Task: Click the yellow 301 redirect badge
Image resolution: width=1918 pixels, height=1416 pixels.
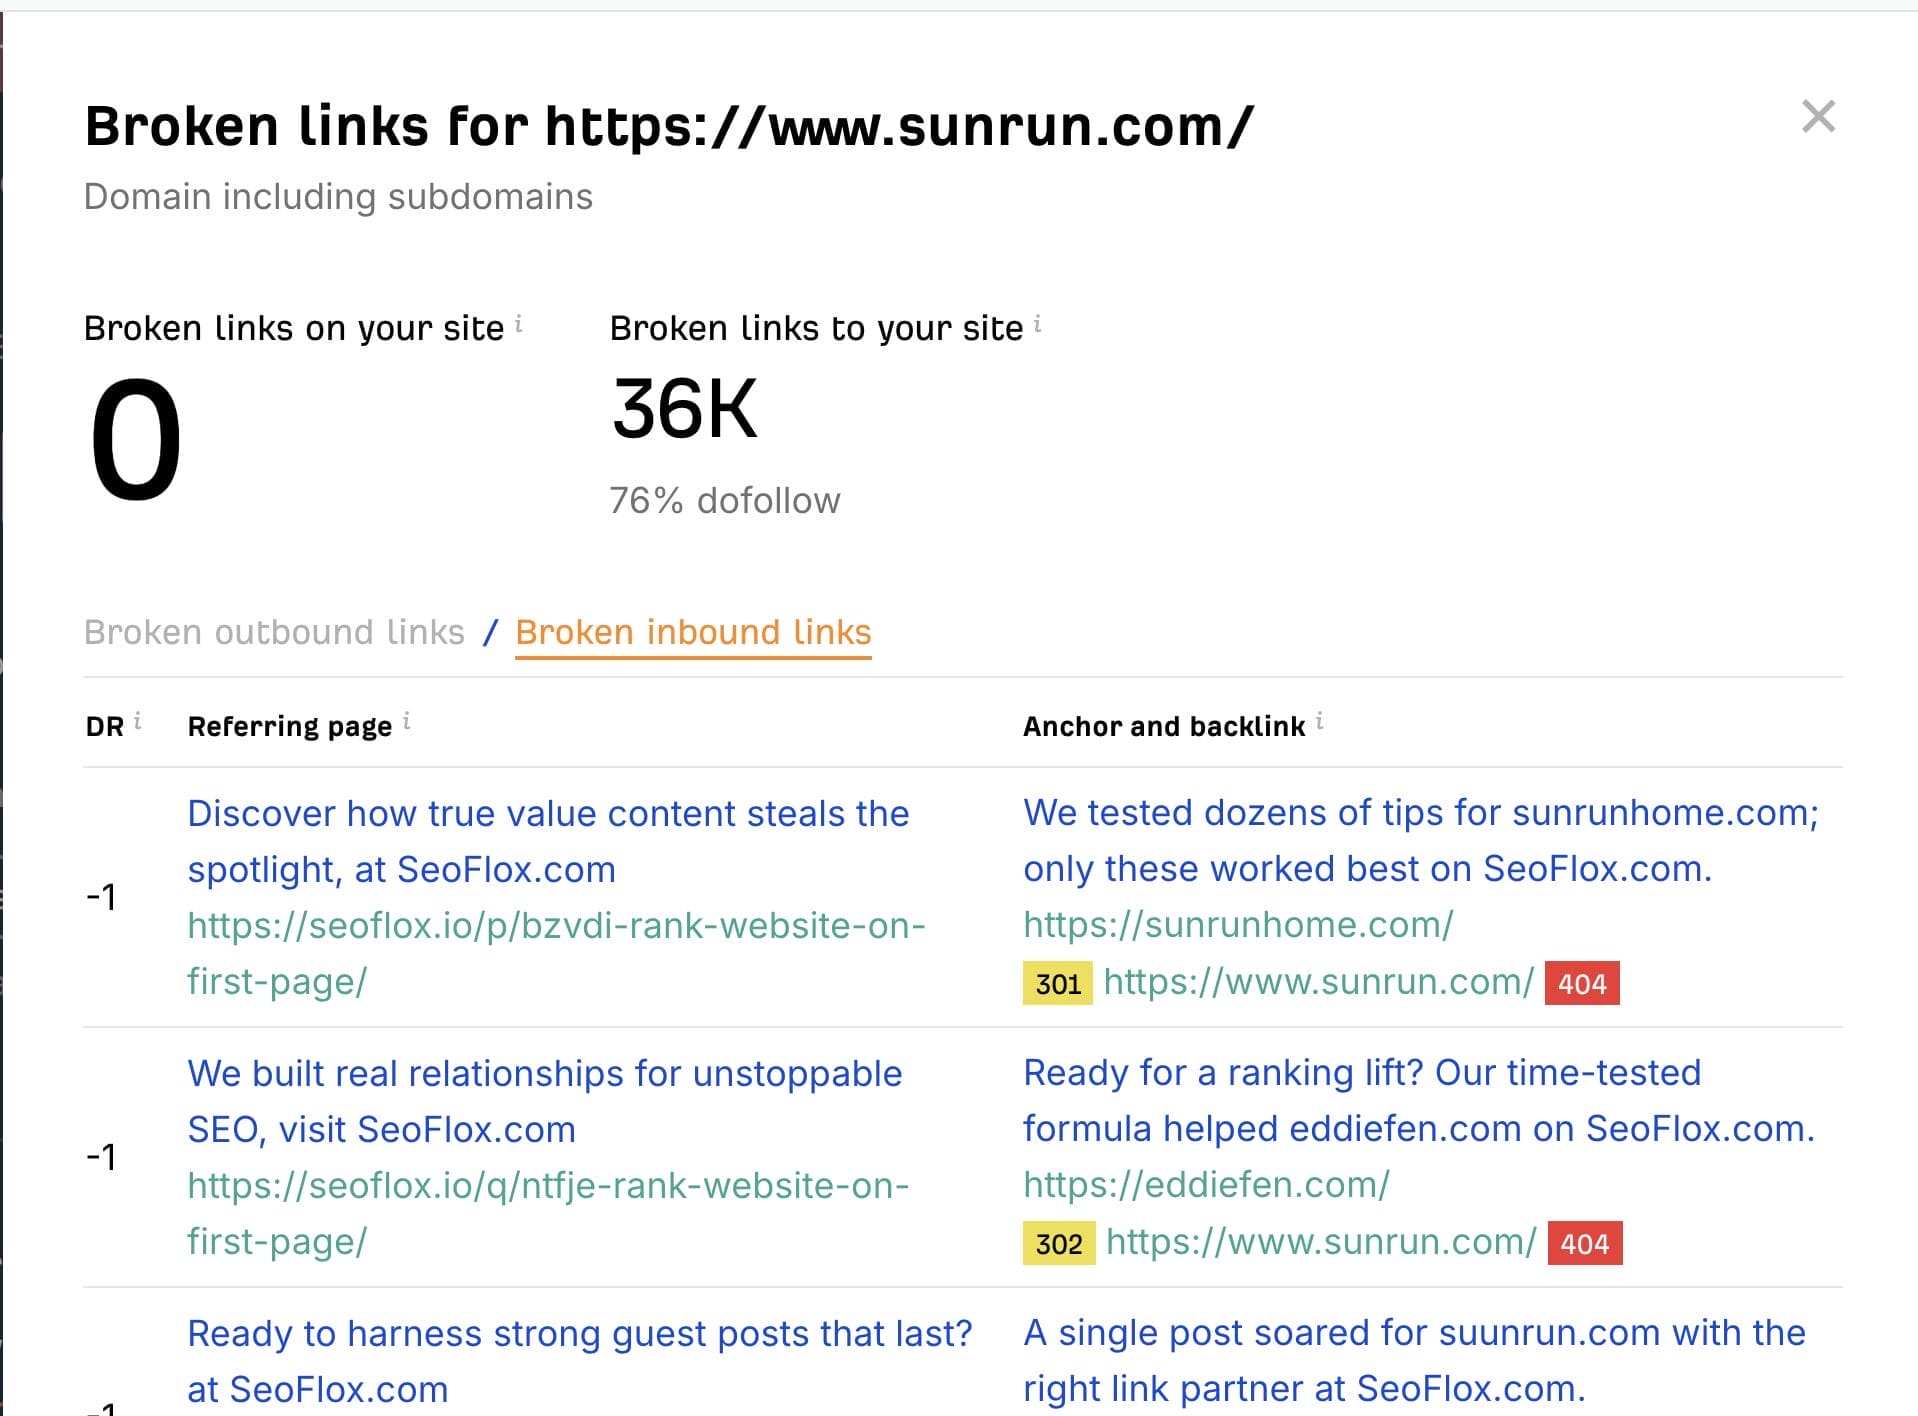Action: point(1056,983)
